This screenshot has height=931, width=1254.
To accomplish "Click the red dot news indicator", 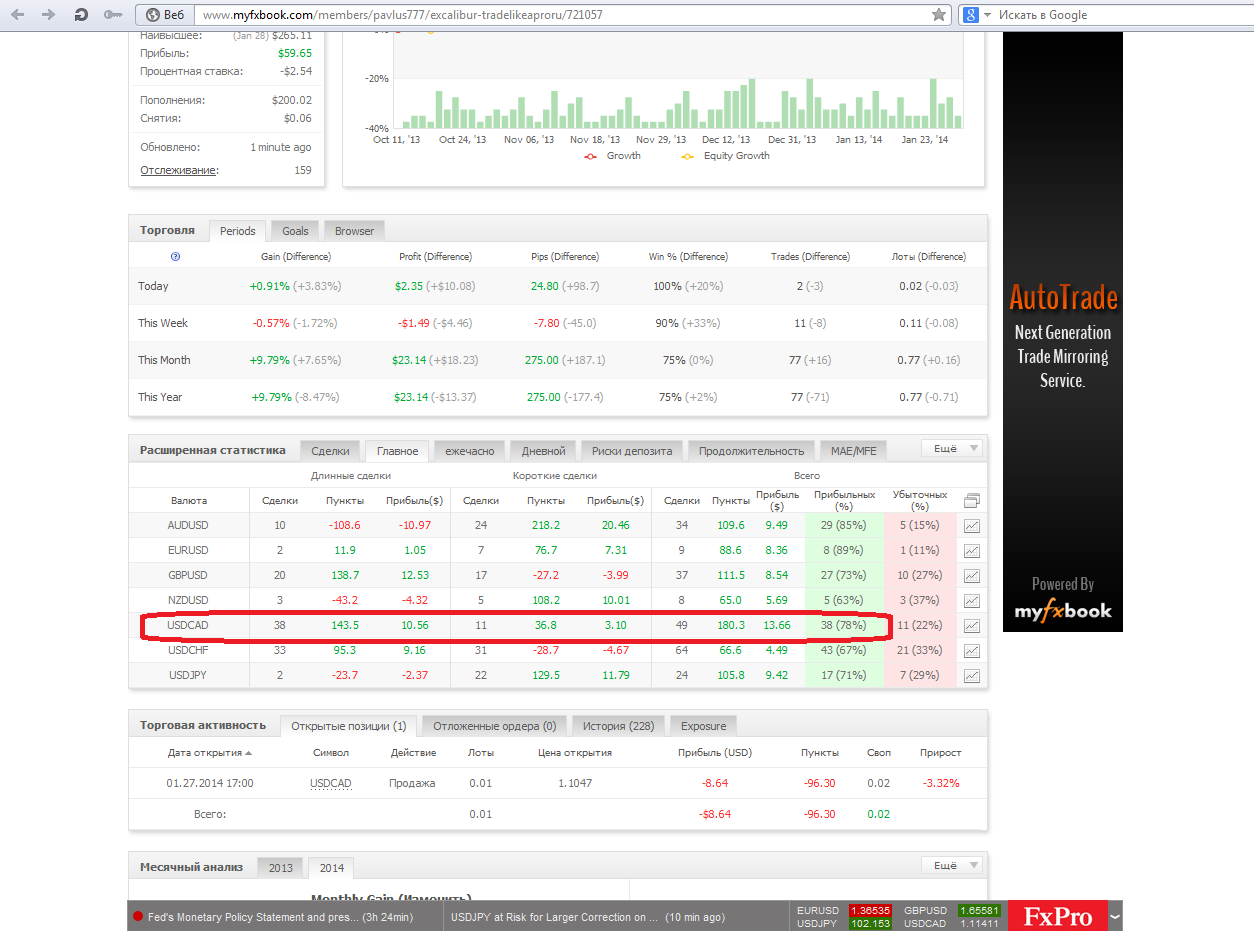I will [x=138, y=917].
